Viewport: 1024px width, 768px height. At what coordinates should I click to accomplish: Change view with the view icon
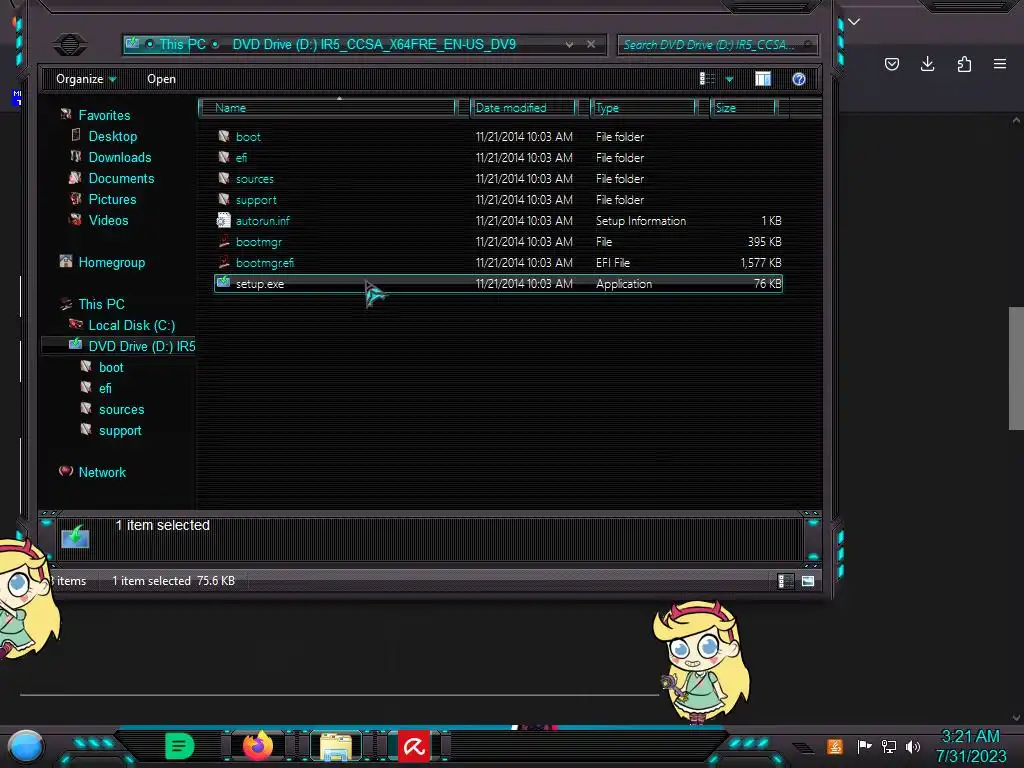(x=707, y=79)
